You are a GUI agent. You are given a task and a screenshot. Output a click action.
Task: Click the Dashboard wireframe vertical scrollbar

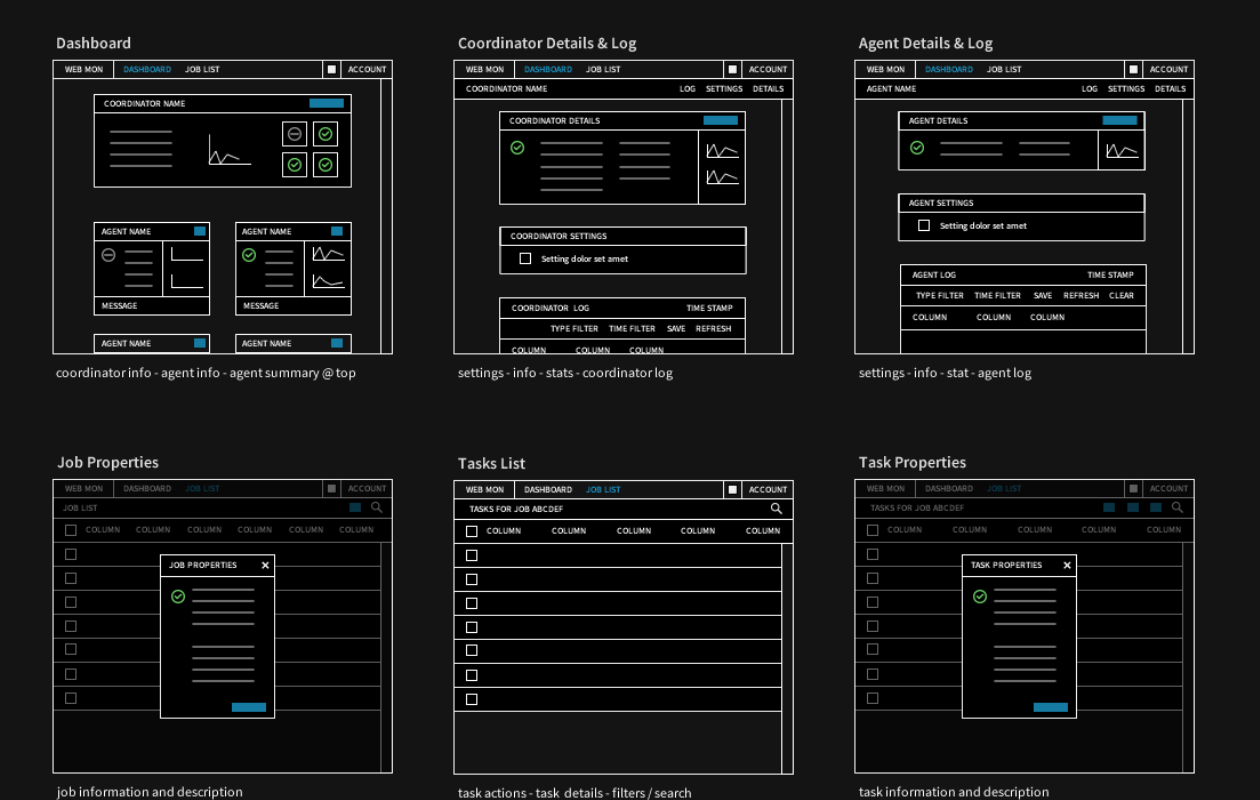point(386,216)
